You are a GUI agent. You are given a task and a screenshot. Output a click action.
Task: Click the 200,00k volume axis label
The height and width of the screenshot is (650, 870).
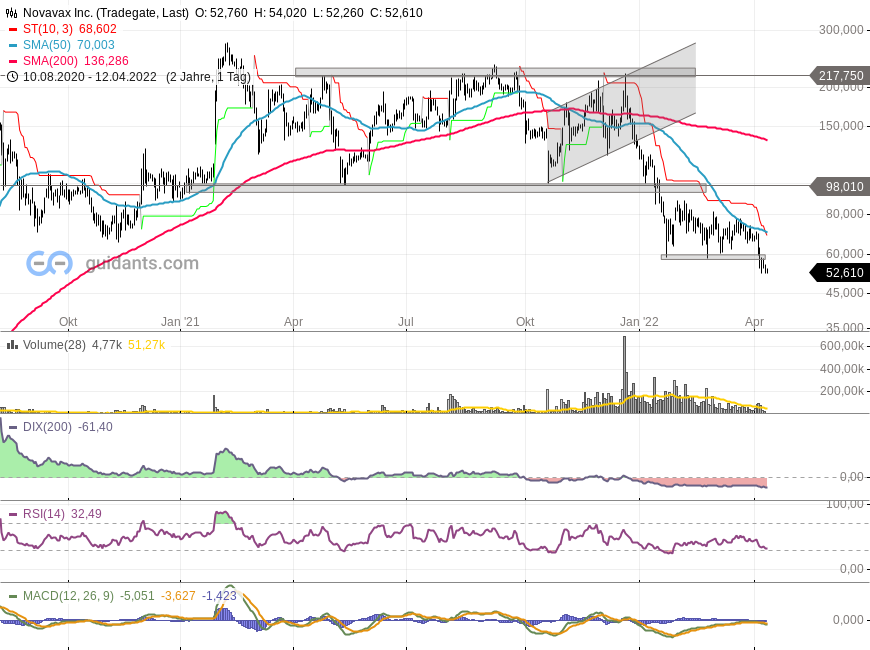coord(842,391)
